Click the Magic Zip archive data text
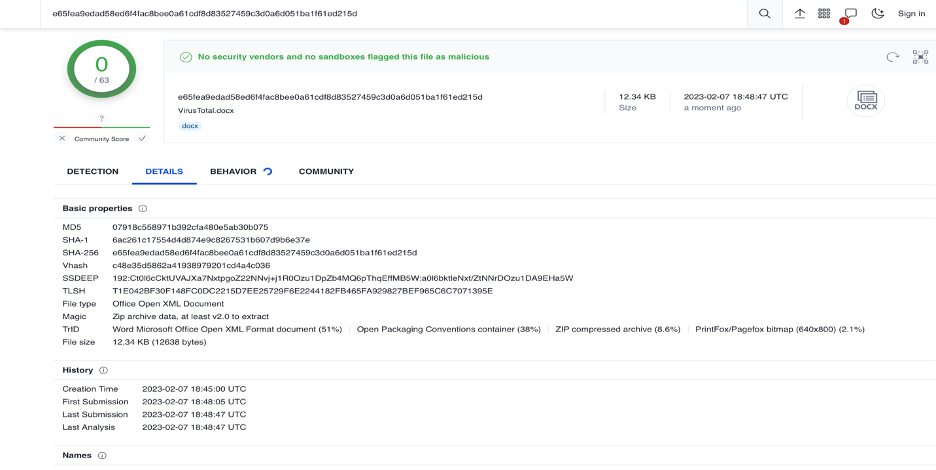Viewport: 936px width, 470px height. (190, 317)
